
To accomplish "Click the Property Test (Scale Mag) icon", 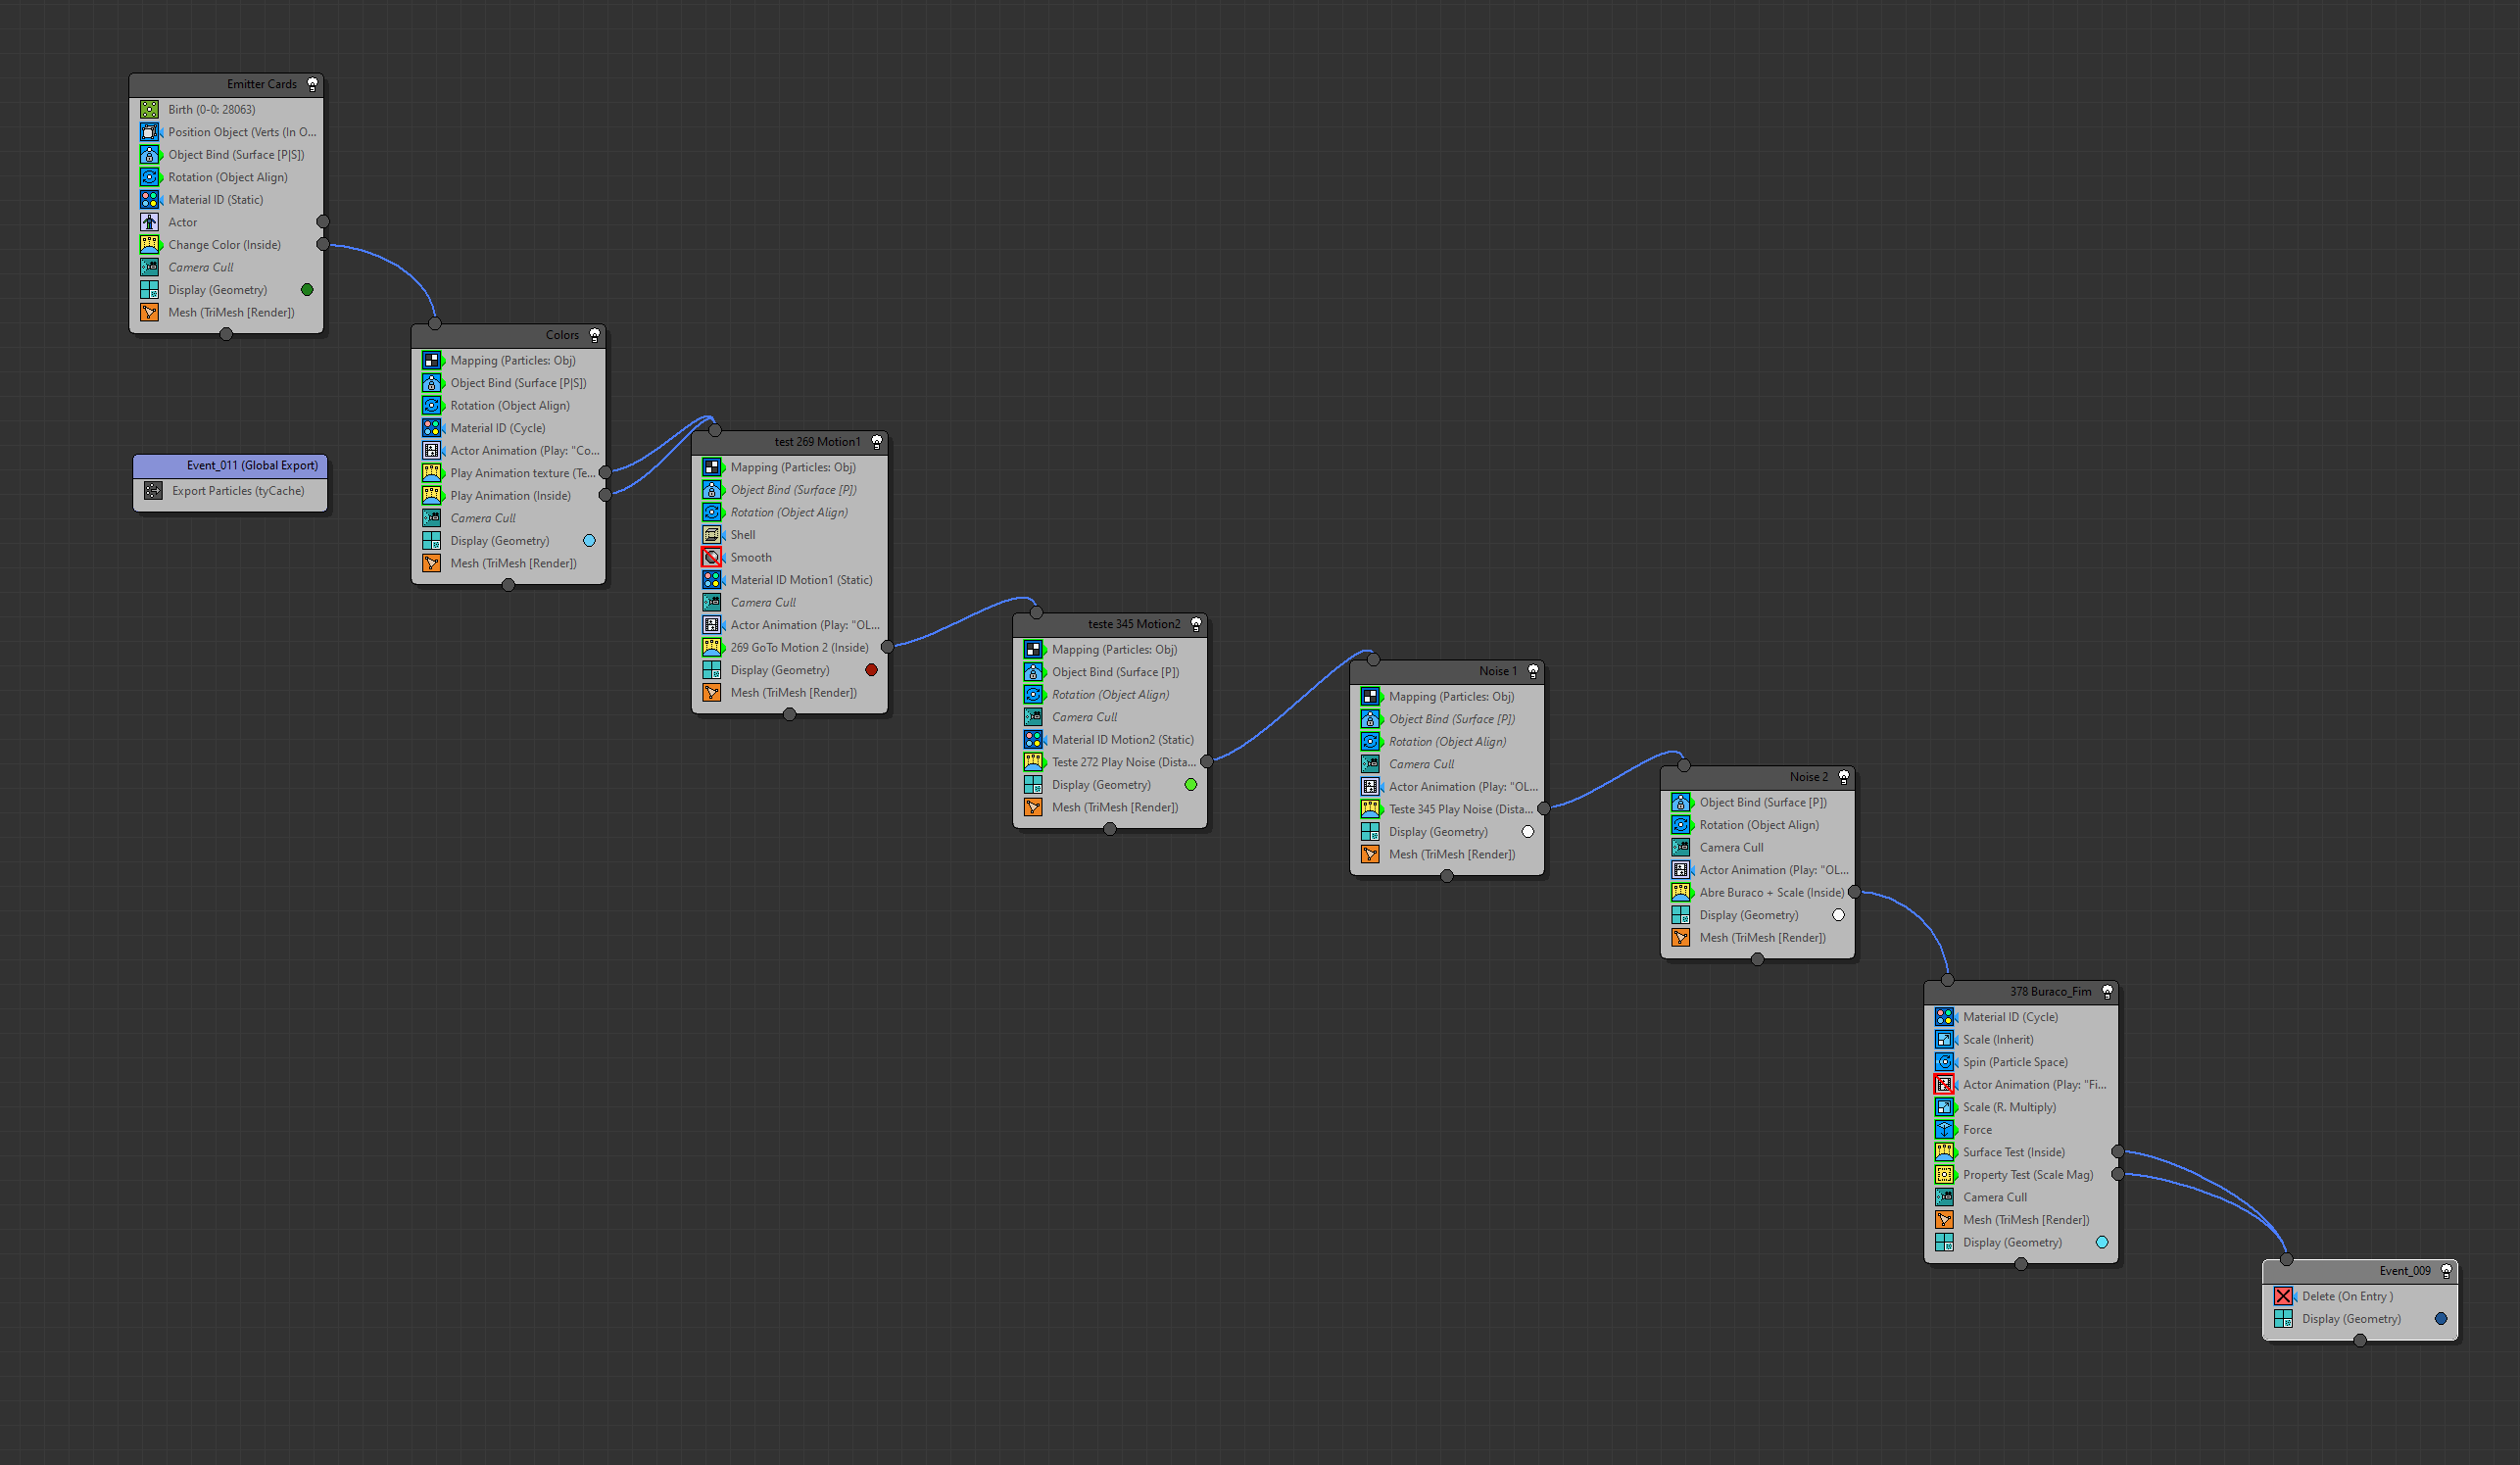I will click(1944, 1174).
